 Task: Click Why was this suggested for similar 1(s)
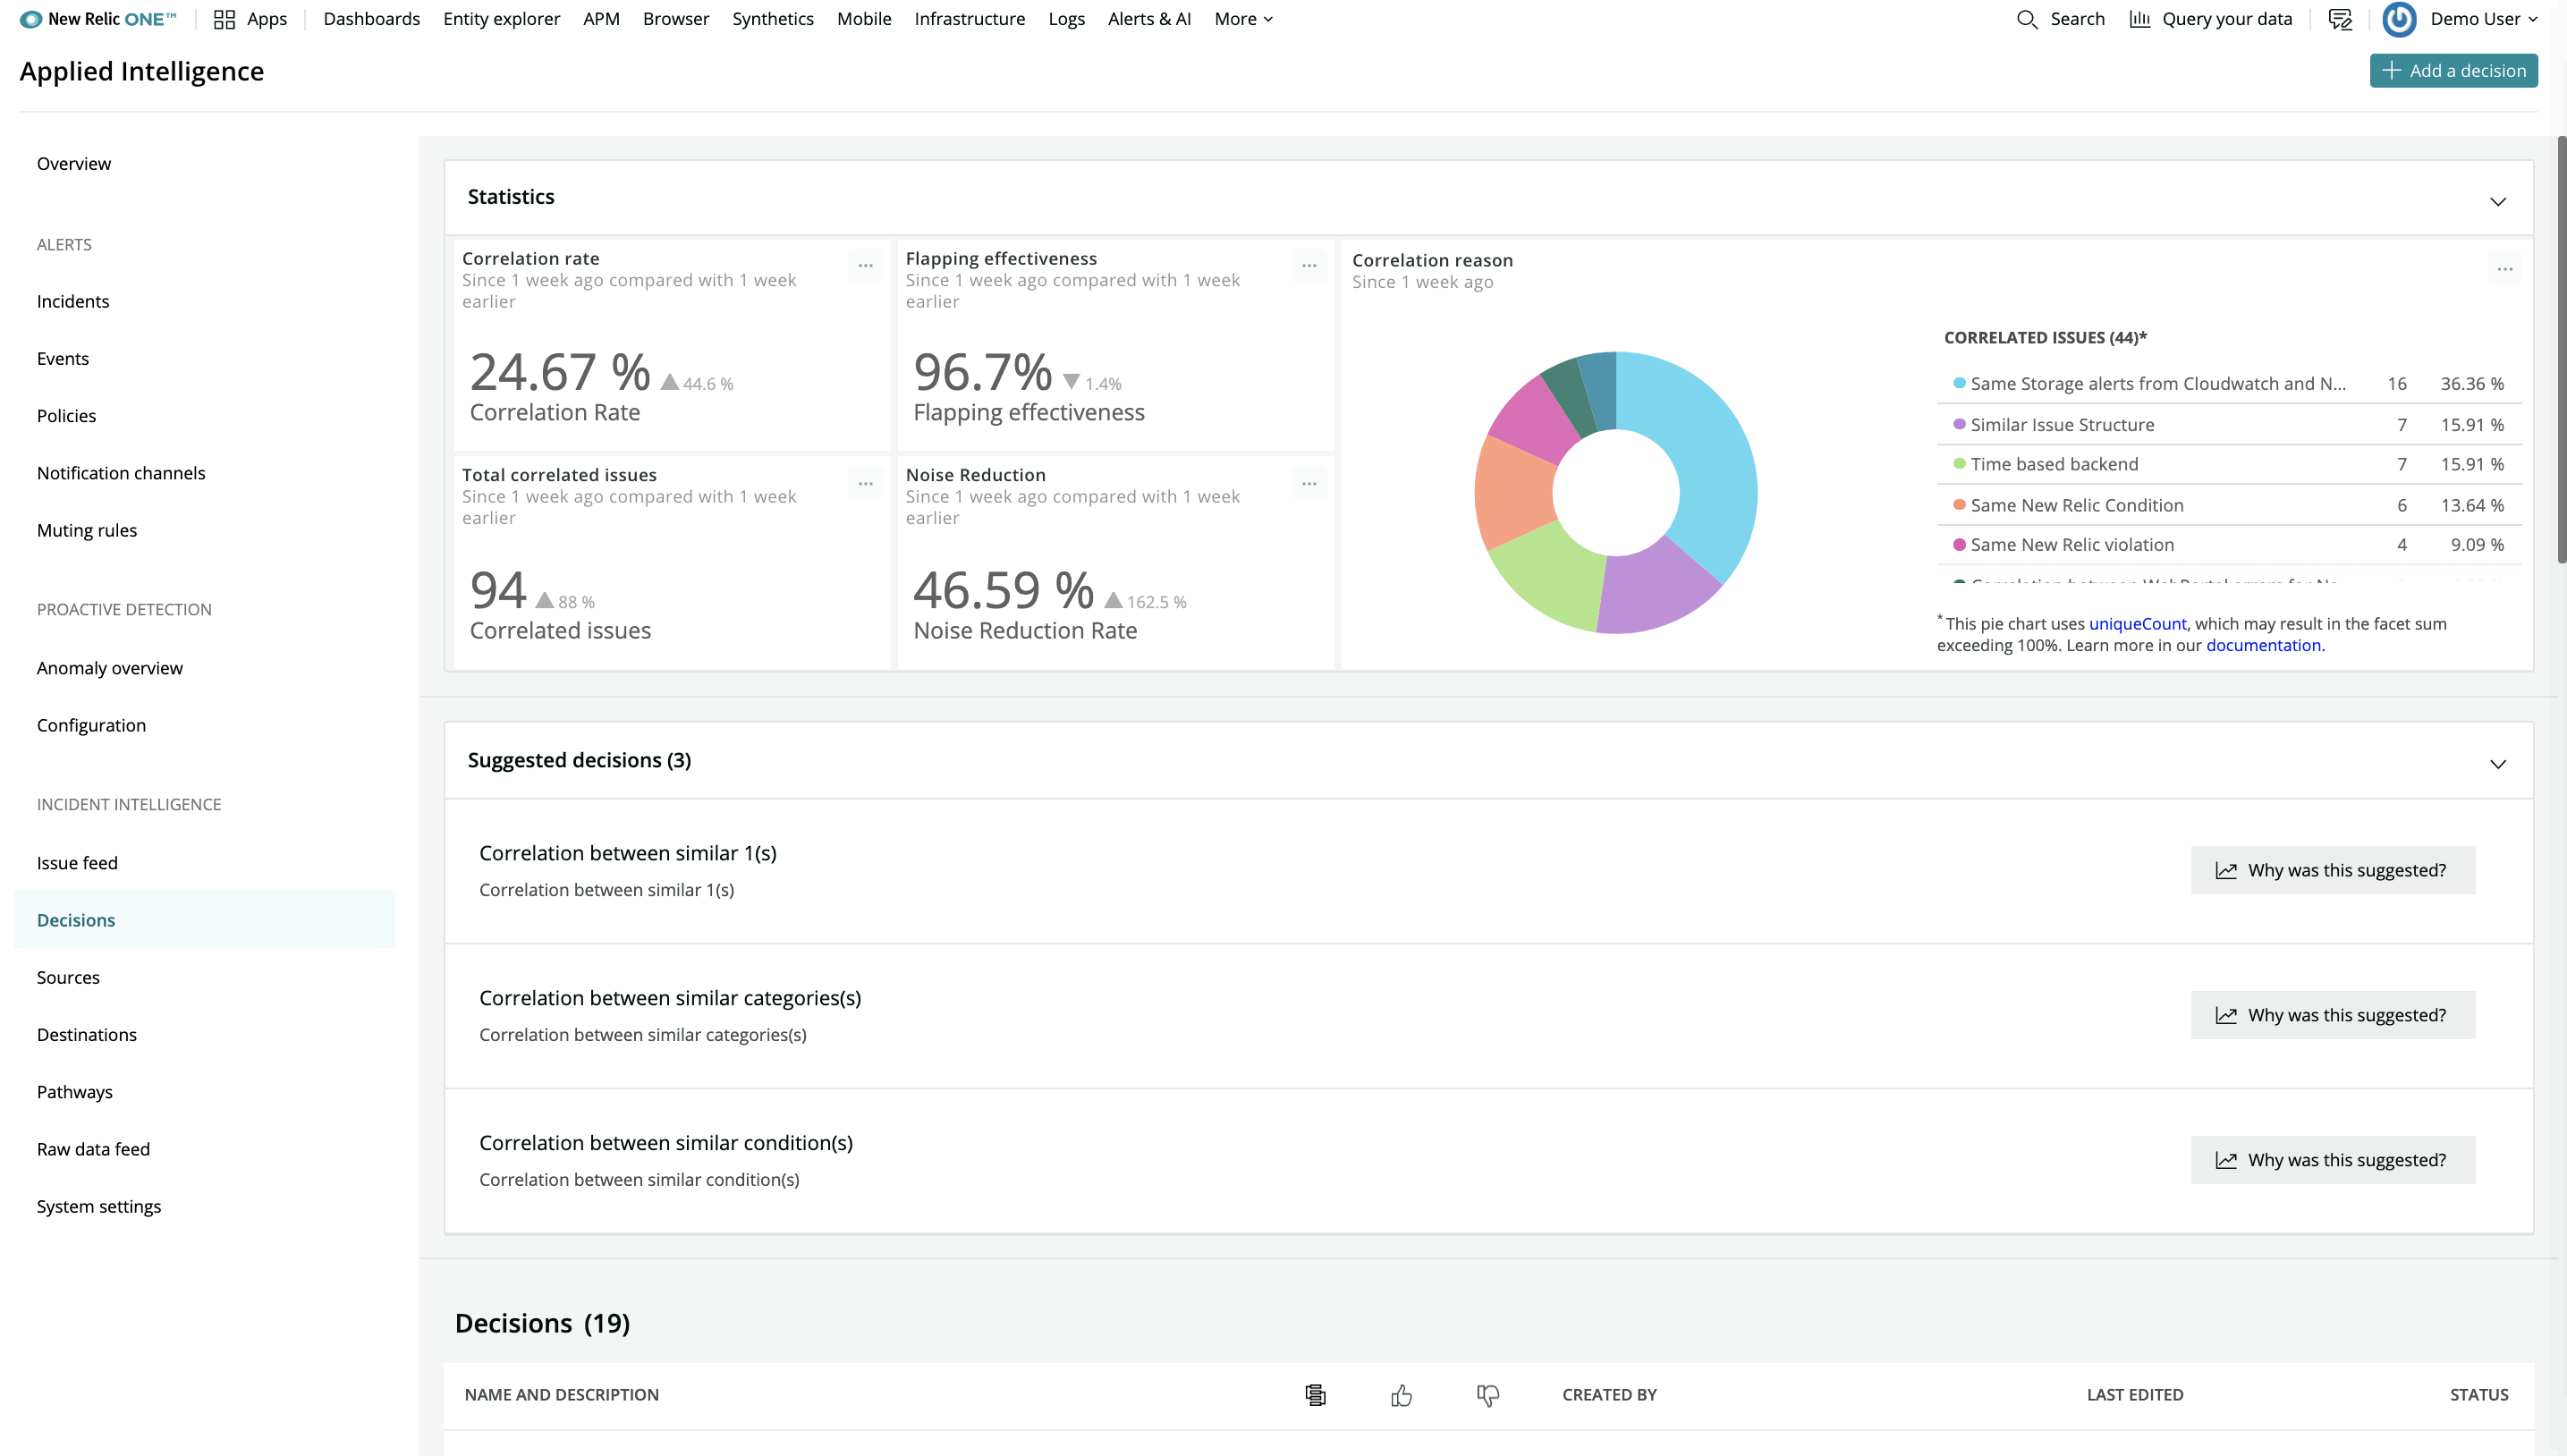[x=2333, y=870]
